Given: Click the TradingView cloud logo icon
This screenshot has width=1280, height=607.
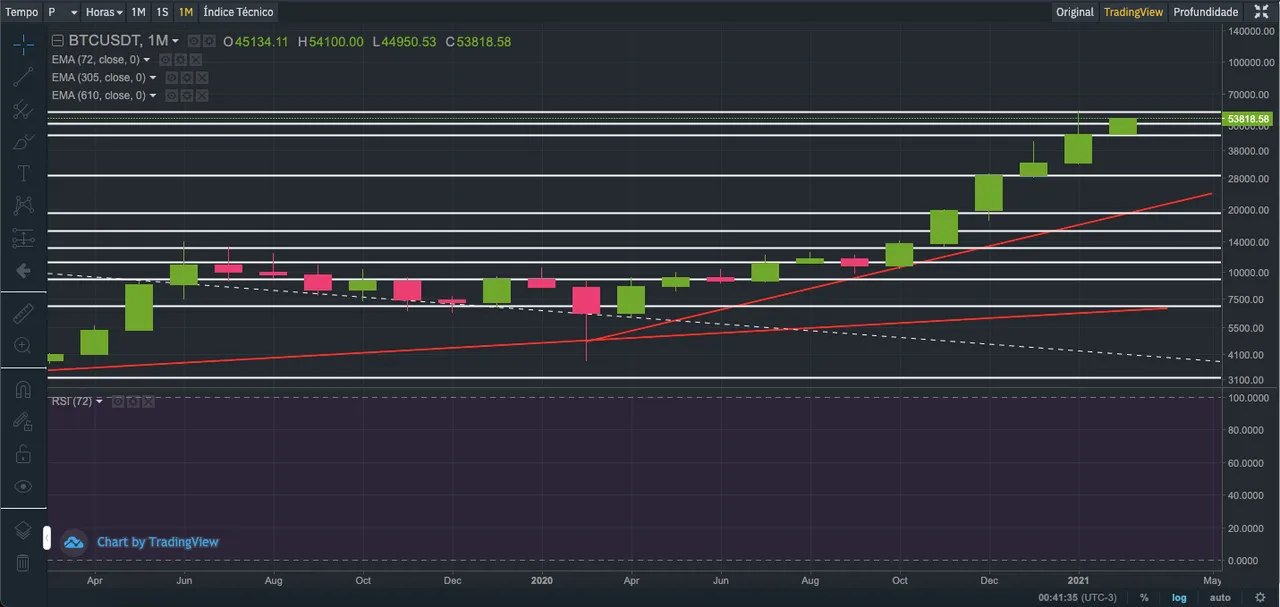Looking at the screenshot, I should click(x=74, y=542).
